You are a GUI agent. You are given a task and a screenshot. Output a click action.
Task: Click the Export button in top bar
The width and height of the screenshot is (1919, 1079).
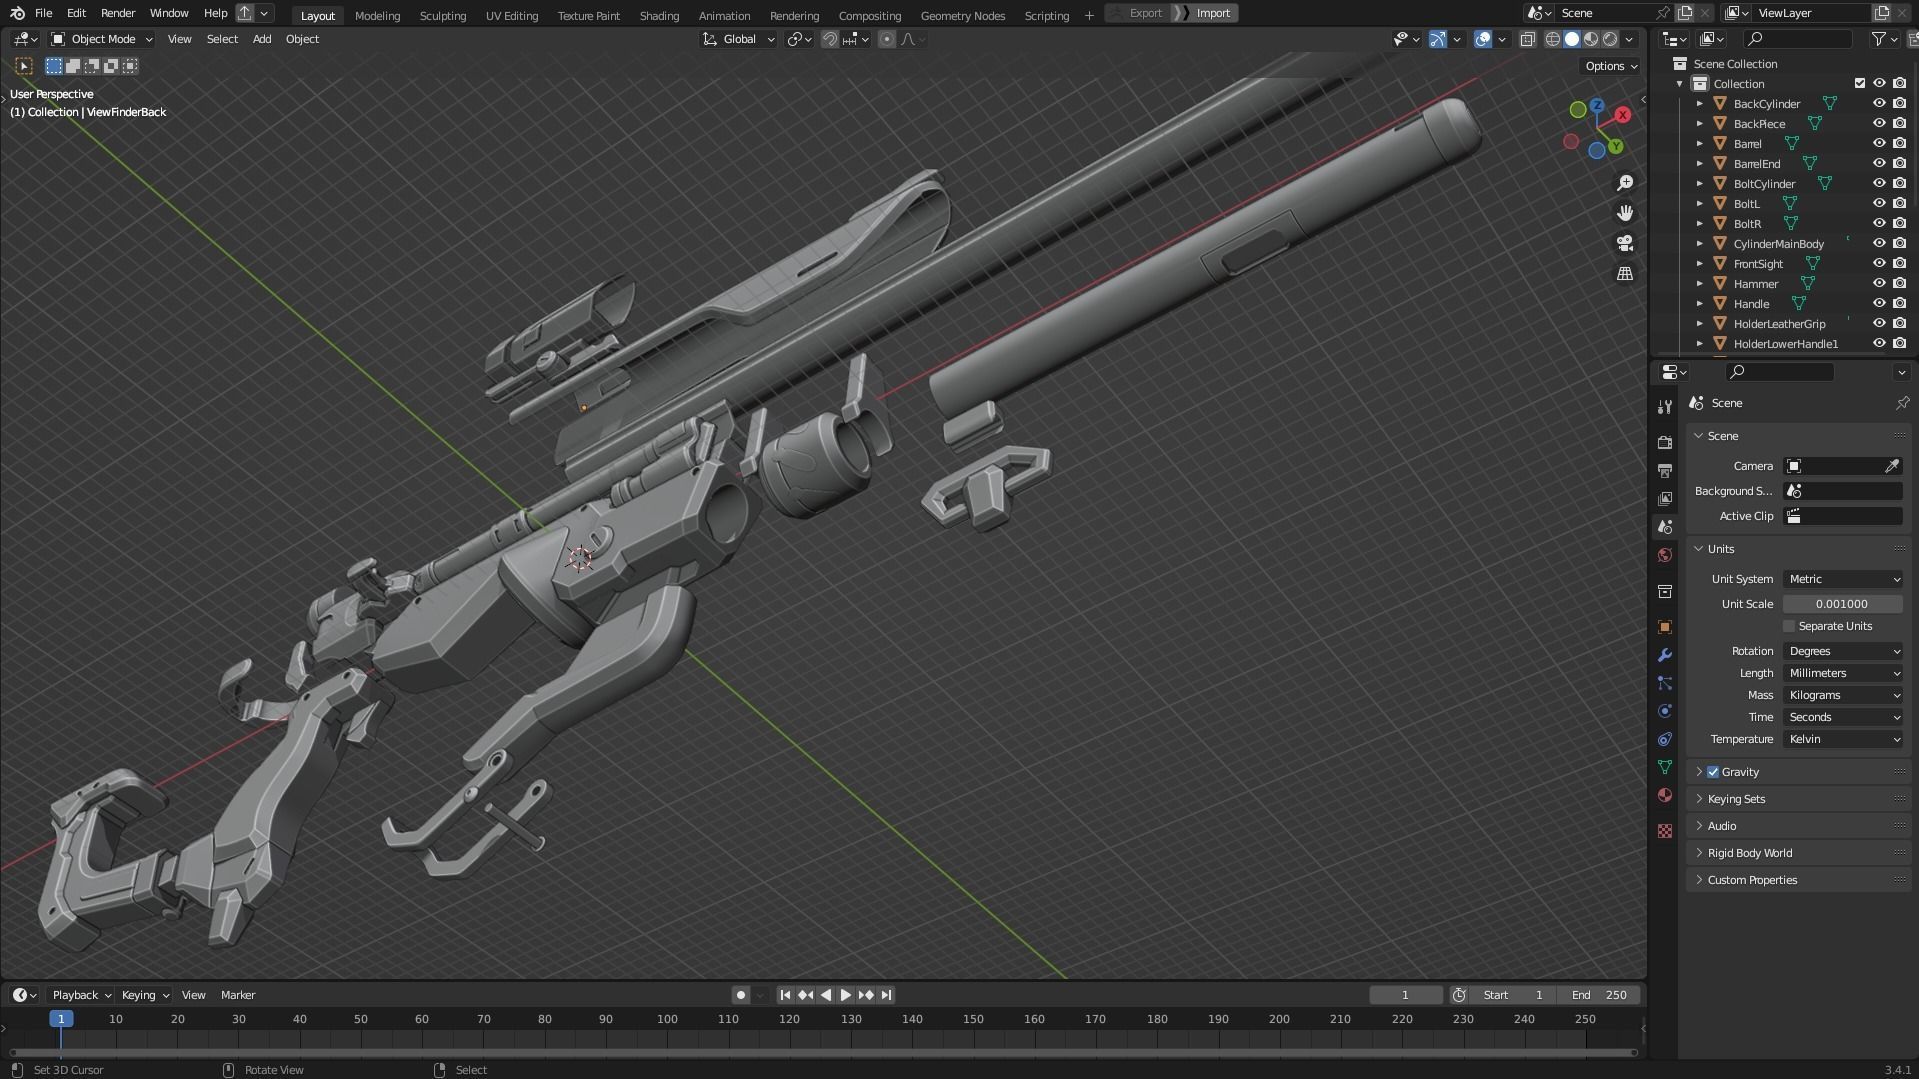[x=1138, y=13]
